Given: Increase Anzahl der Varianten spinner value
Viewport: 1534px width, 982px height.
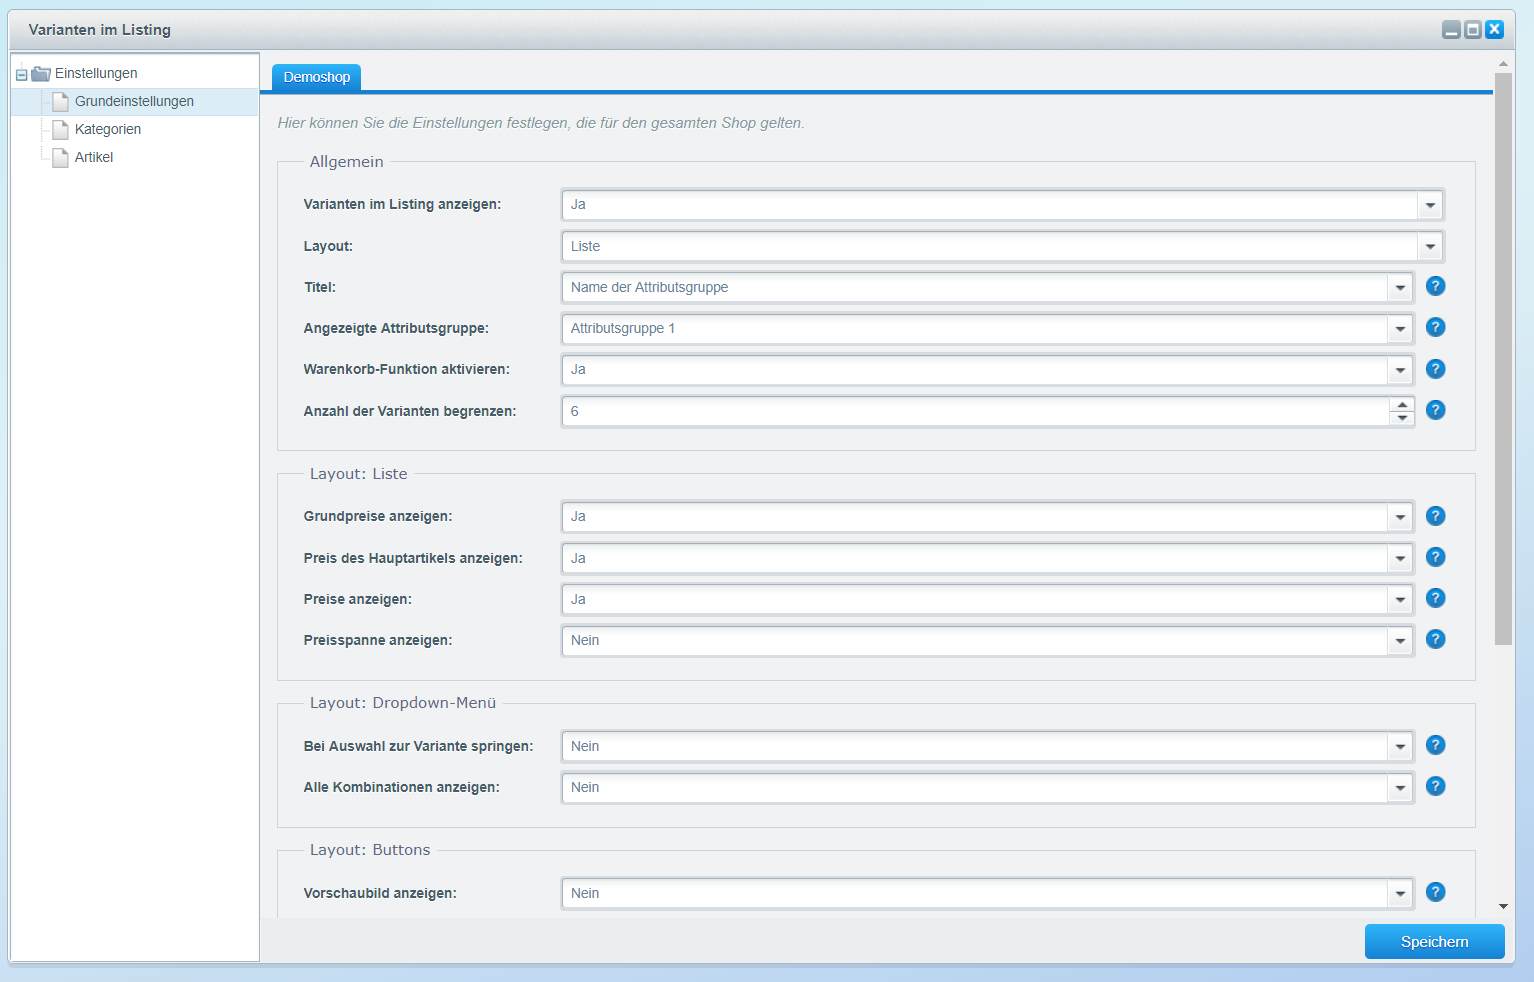Looking at the screenshot, I should coord(1402,405).
